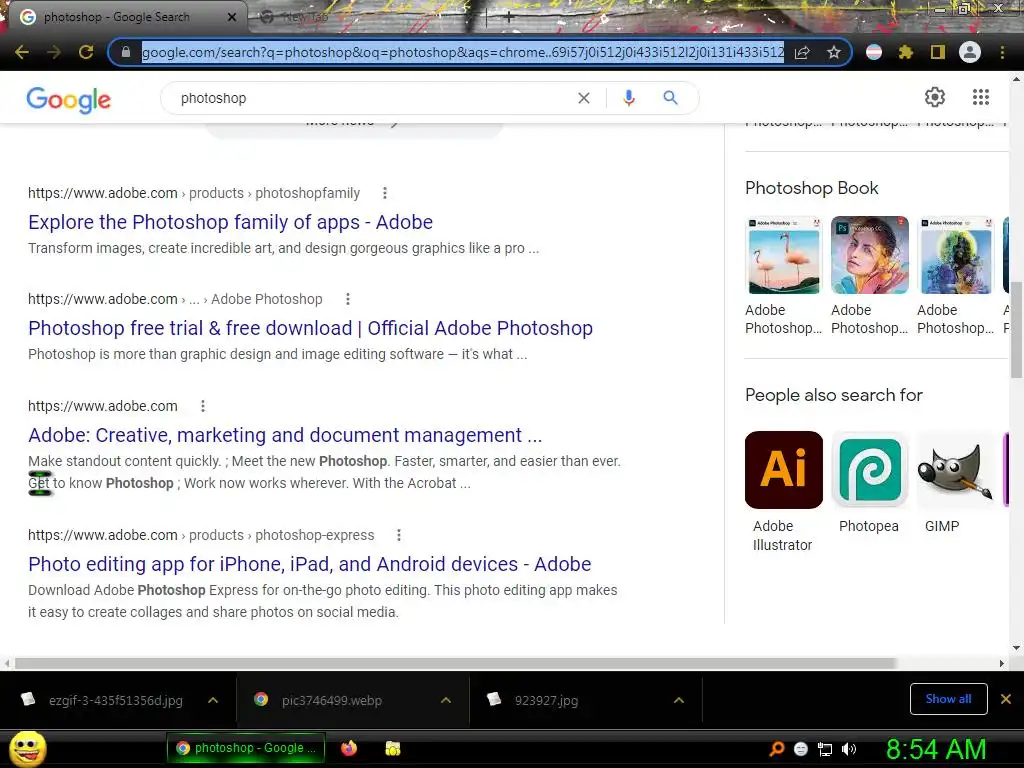
Task: Click the network tray icon
Action: [825, 749]
